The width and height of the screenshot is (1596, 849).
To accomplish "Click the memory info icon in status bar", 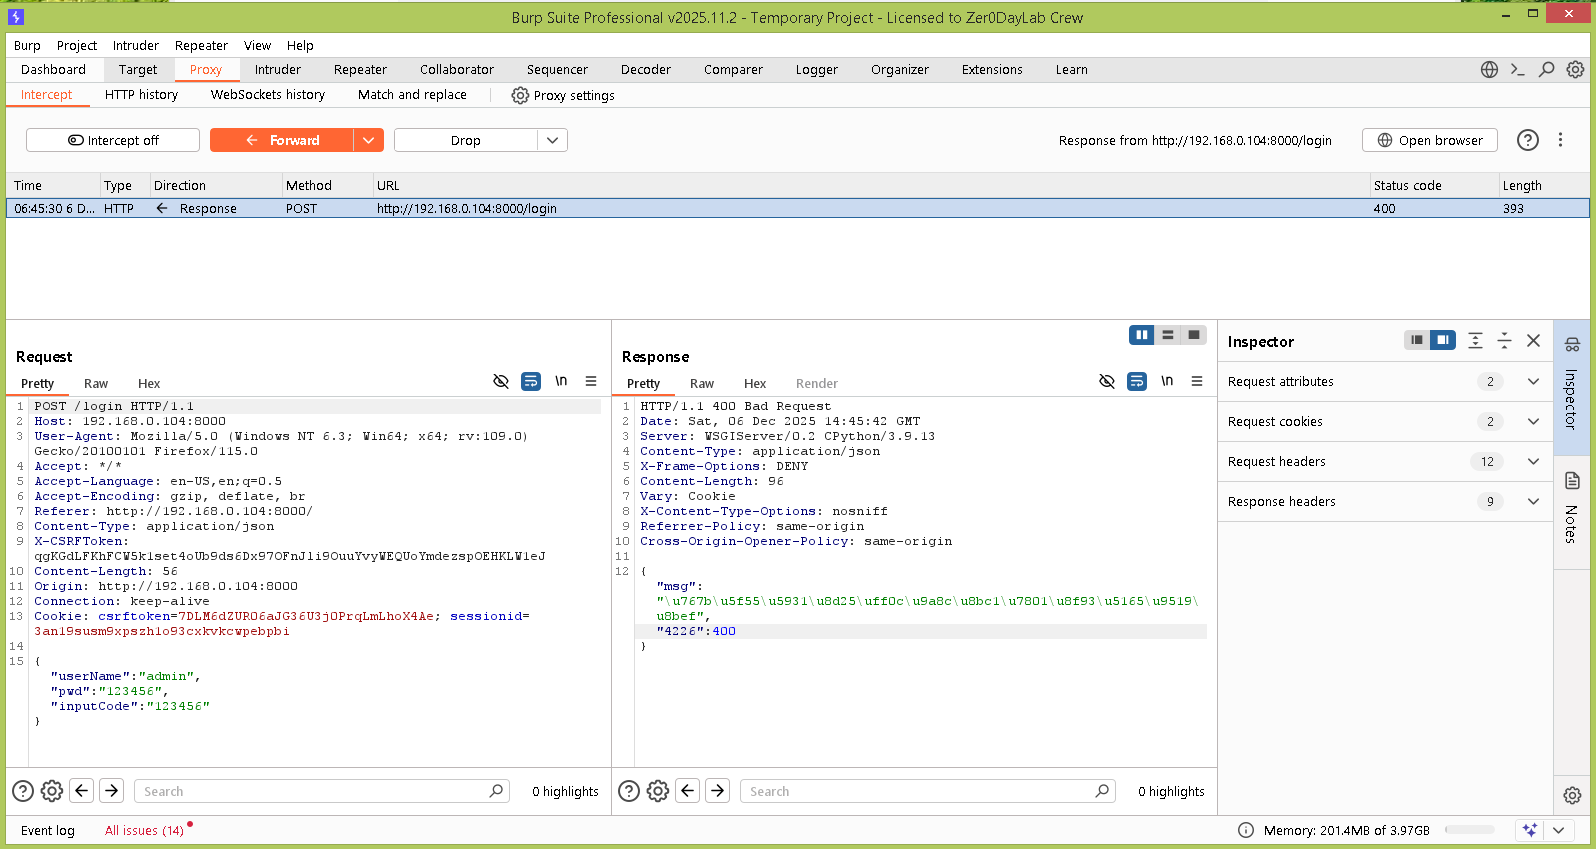I will [x=1246, y=830].
